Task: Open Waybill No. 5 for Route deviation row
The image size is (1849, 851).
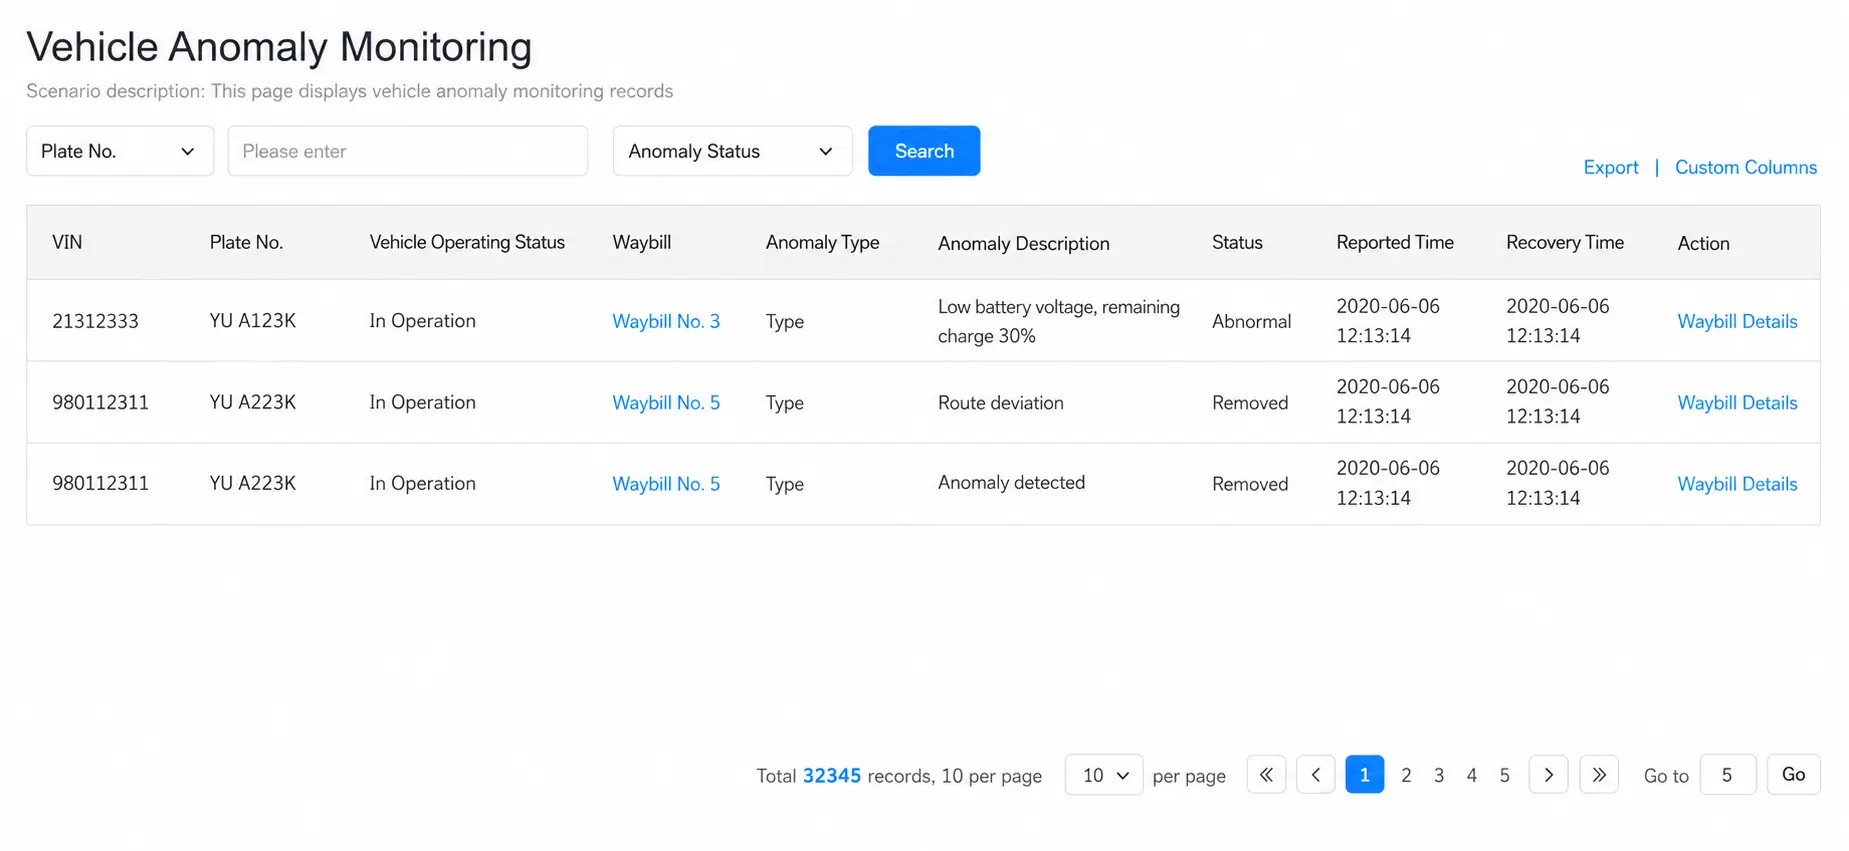Action: [x=666, y=403]
